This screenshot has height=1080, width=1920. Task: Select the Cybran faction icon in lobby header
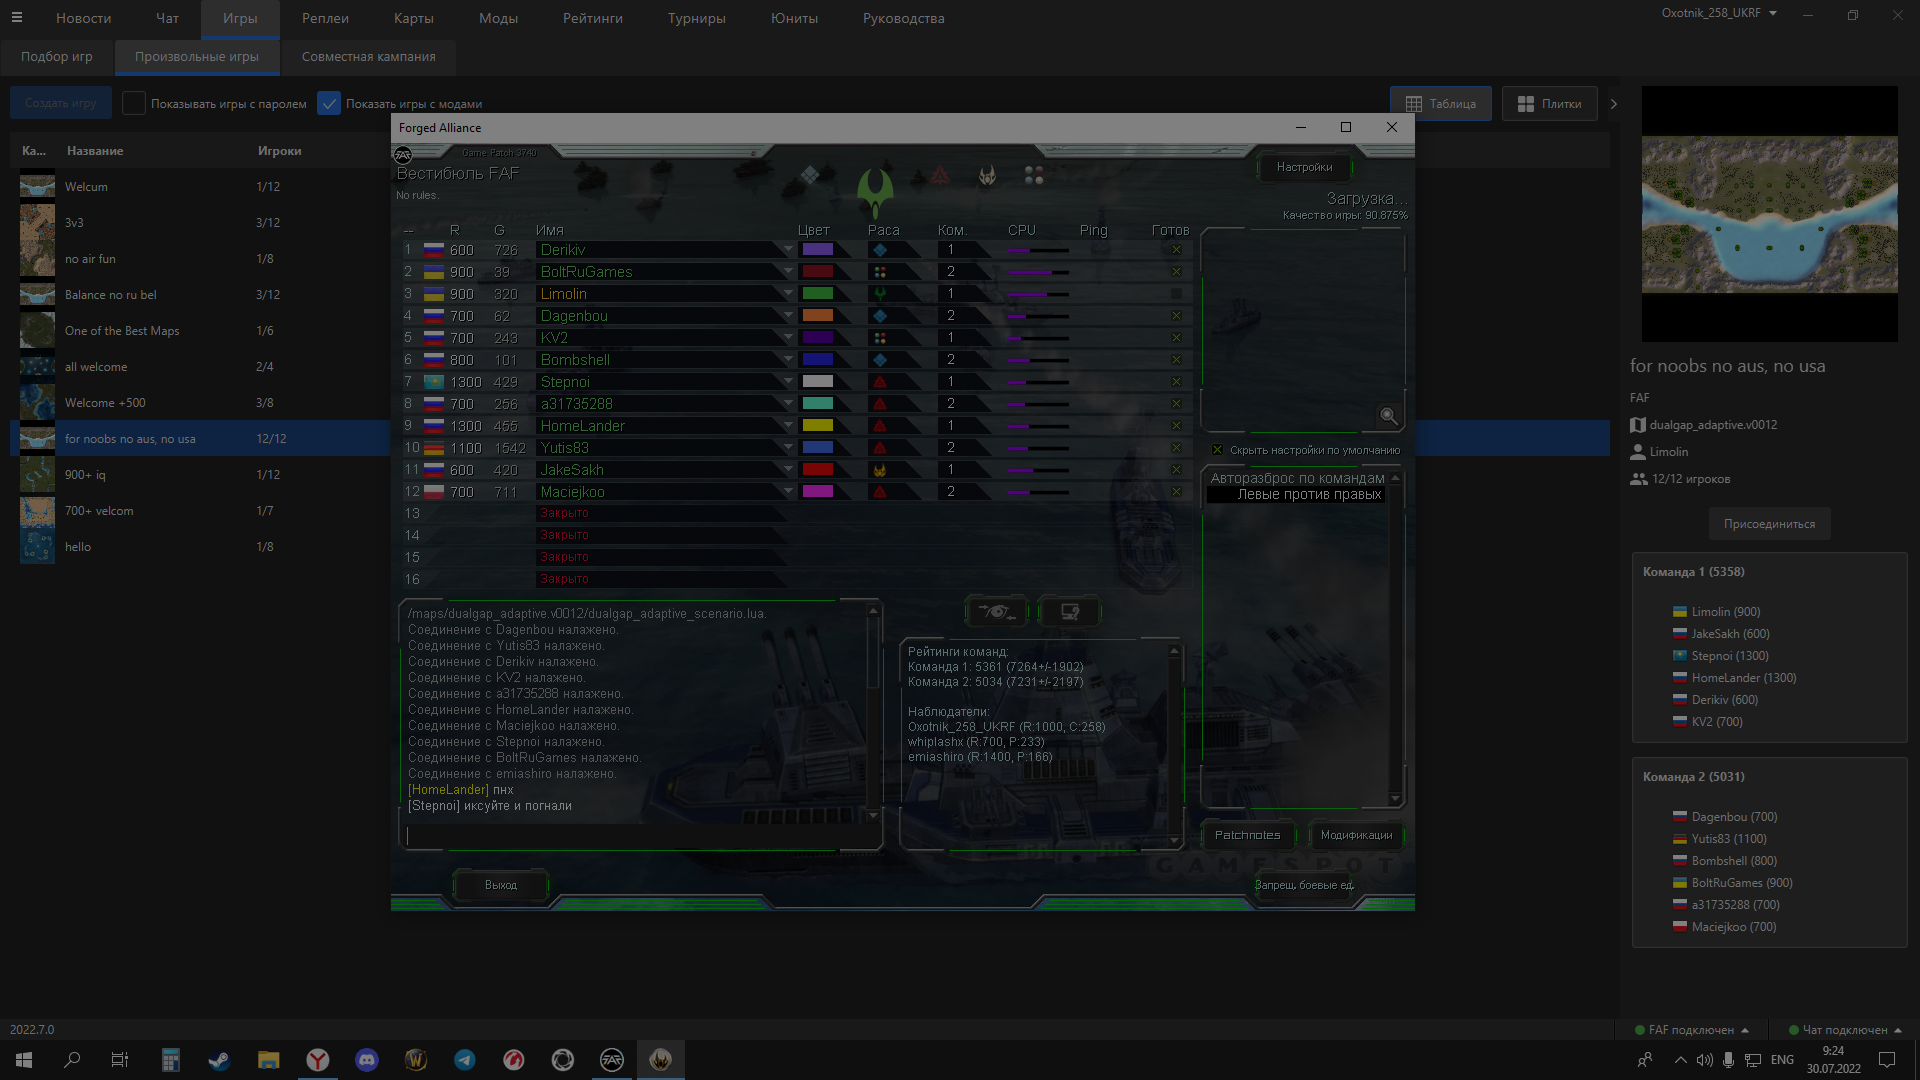click(x=940, y=176)
